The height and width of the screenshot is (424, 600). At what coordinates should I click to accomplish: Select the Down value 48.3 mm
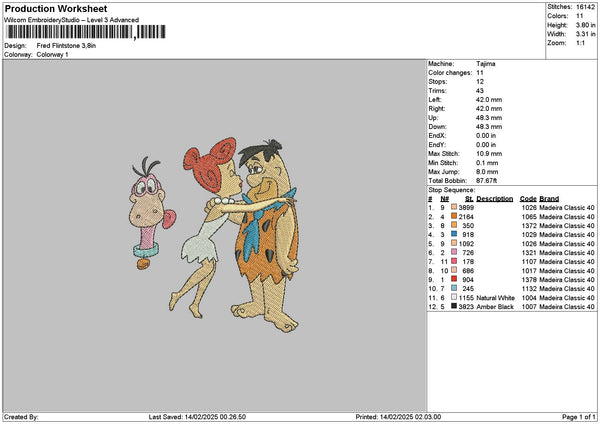(x=489, y=127)
